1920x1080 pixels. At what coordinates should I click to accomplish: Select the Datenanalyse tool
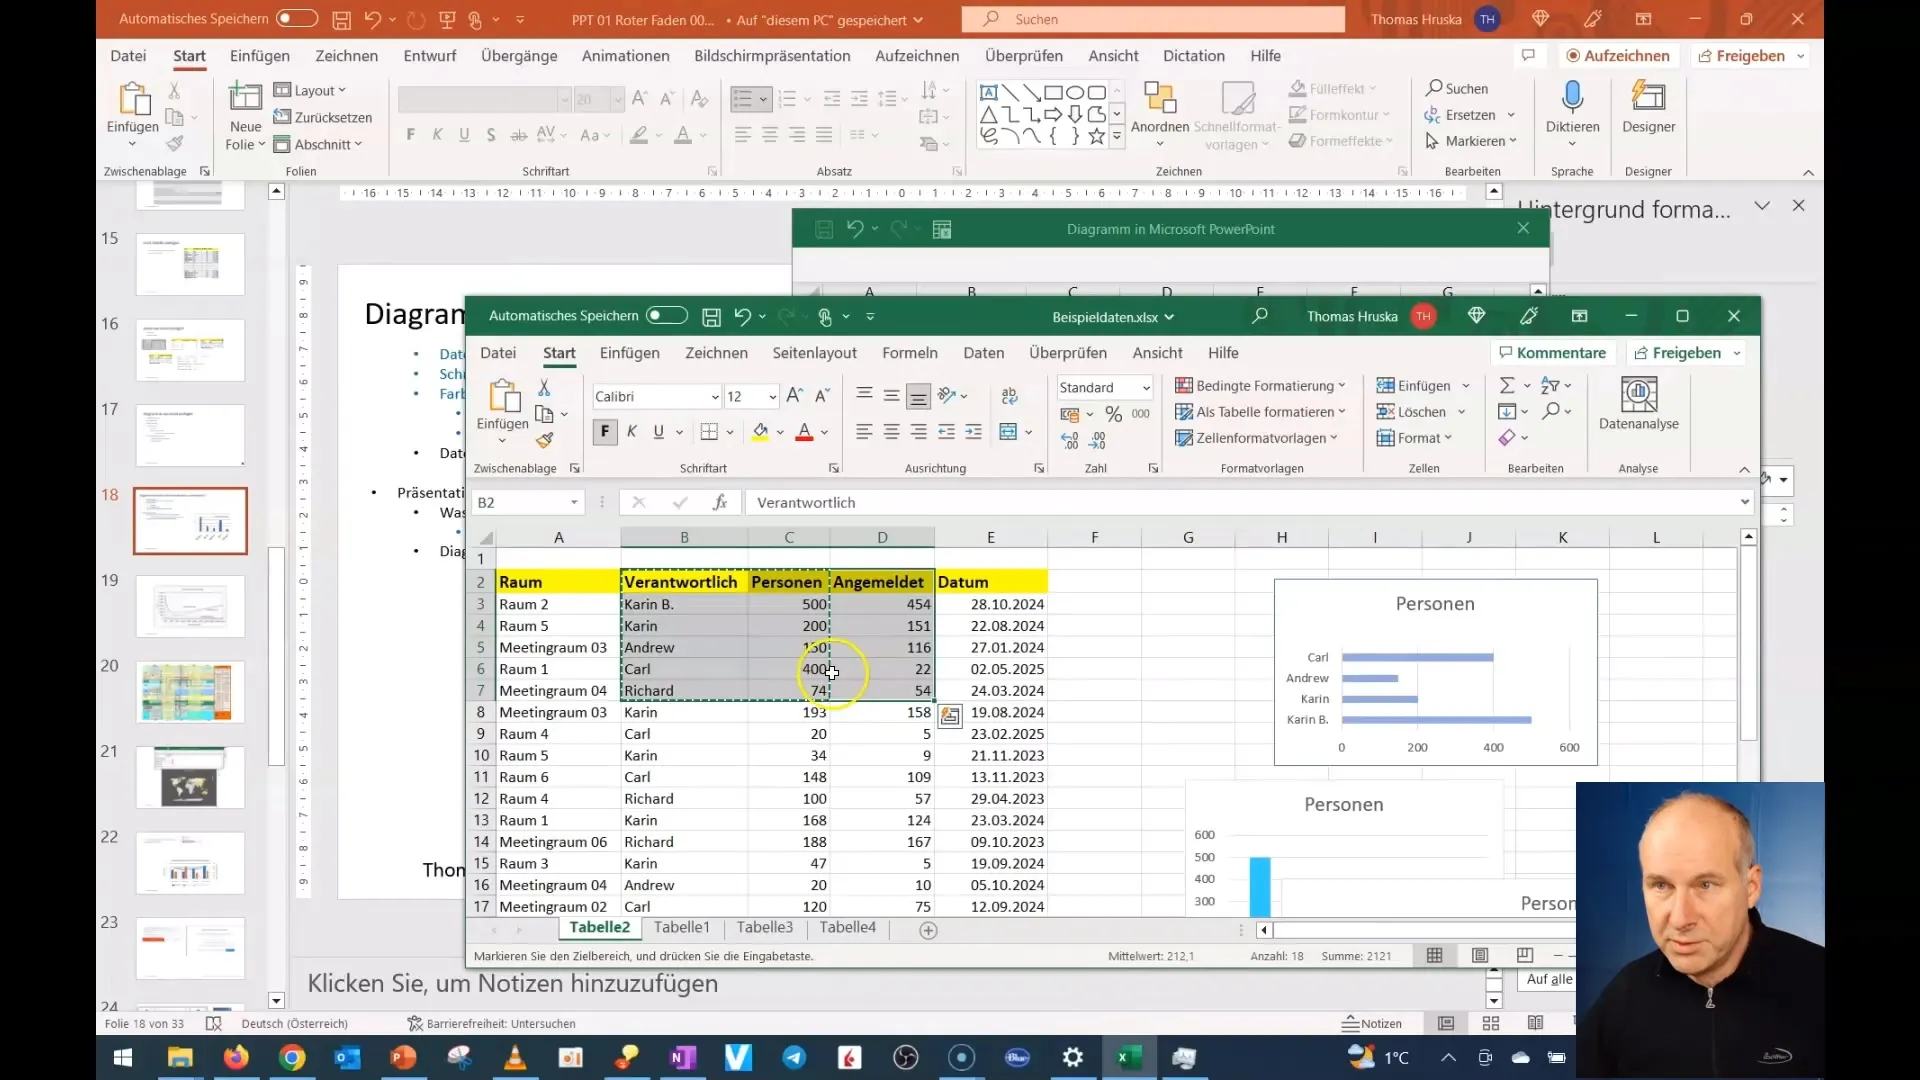pos(1639,405)
